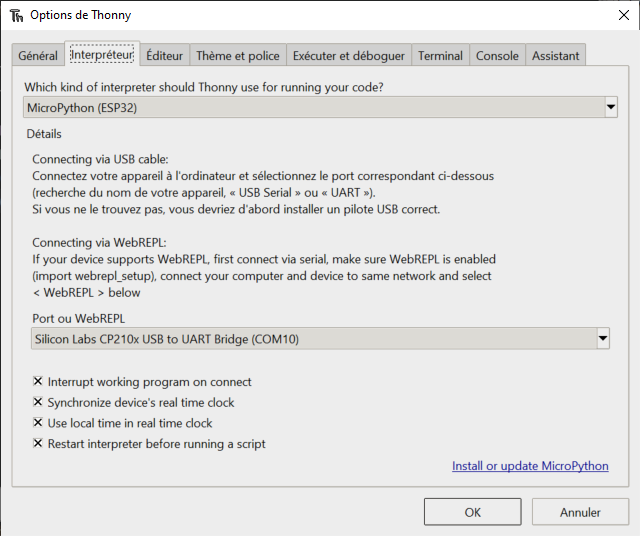Expand the interpreter type dropdown arrow
640x536 pixels.
pyautogui.click(x=610, y=107)
